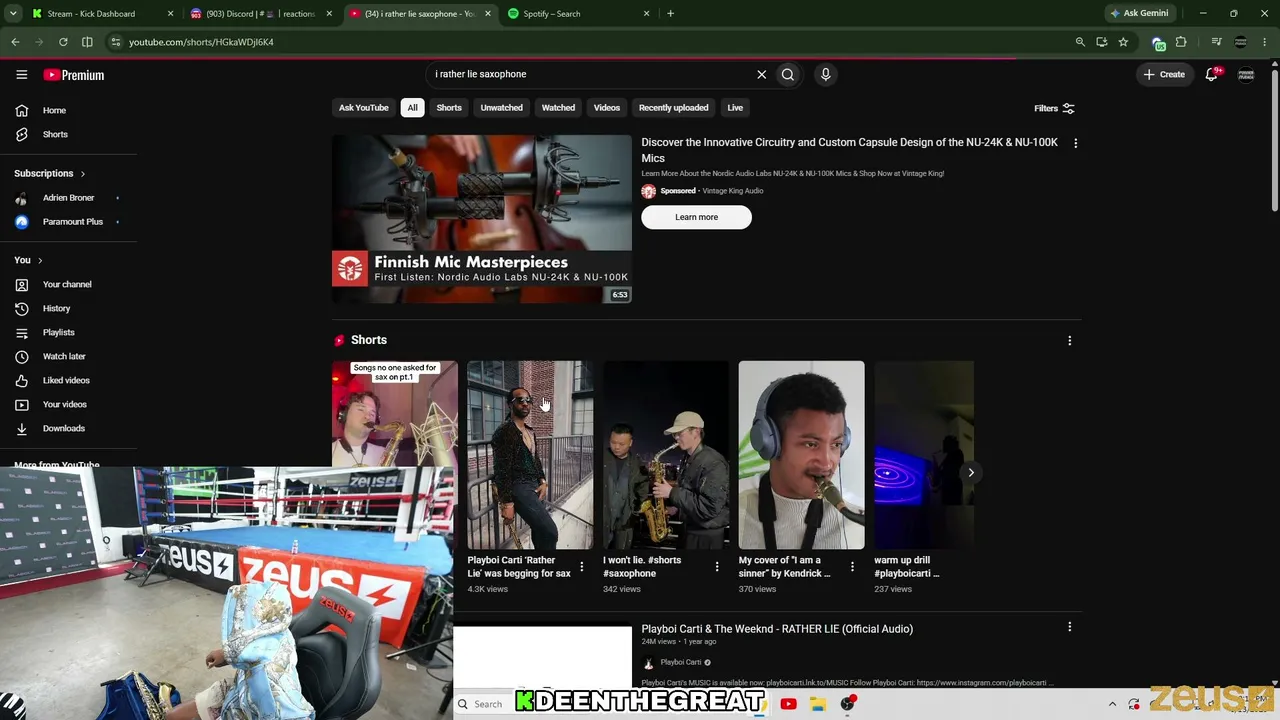Open the Create menu
Viewport: 1280px width, 720px height.
pyautogui.click(x=1164, y=74)
